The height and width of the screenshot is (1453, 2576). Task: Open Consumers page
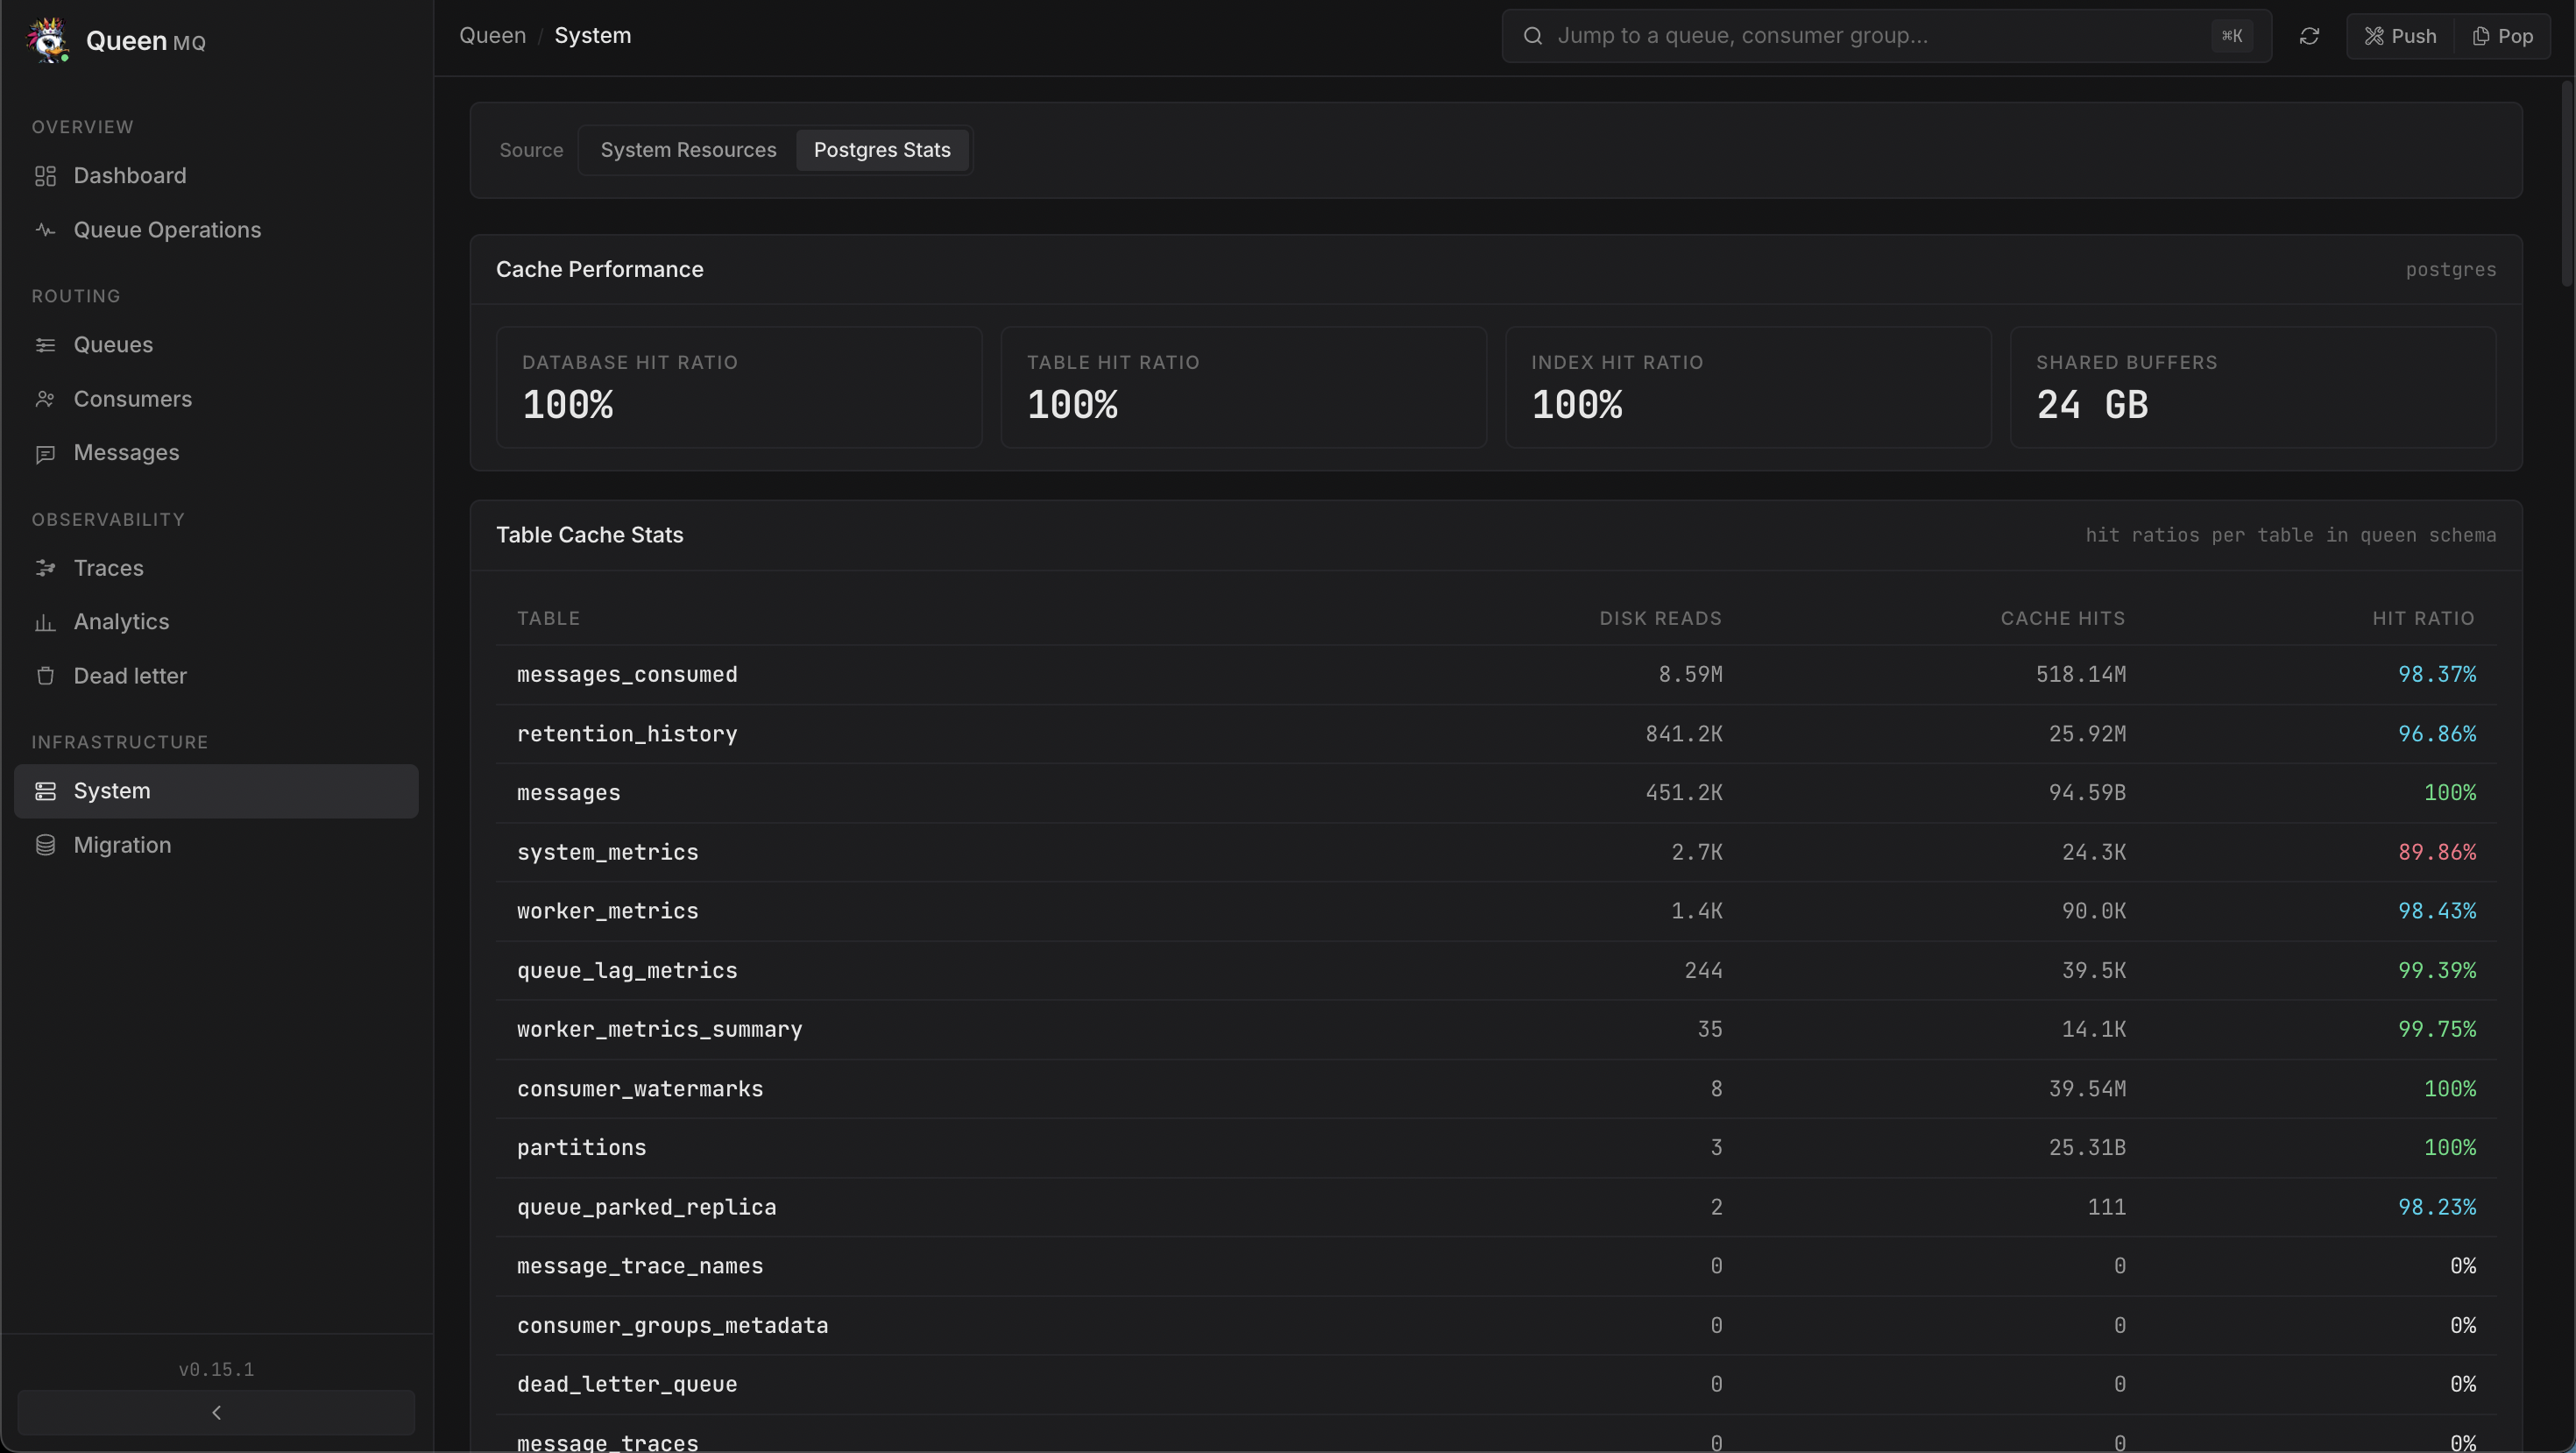216,399
